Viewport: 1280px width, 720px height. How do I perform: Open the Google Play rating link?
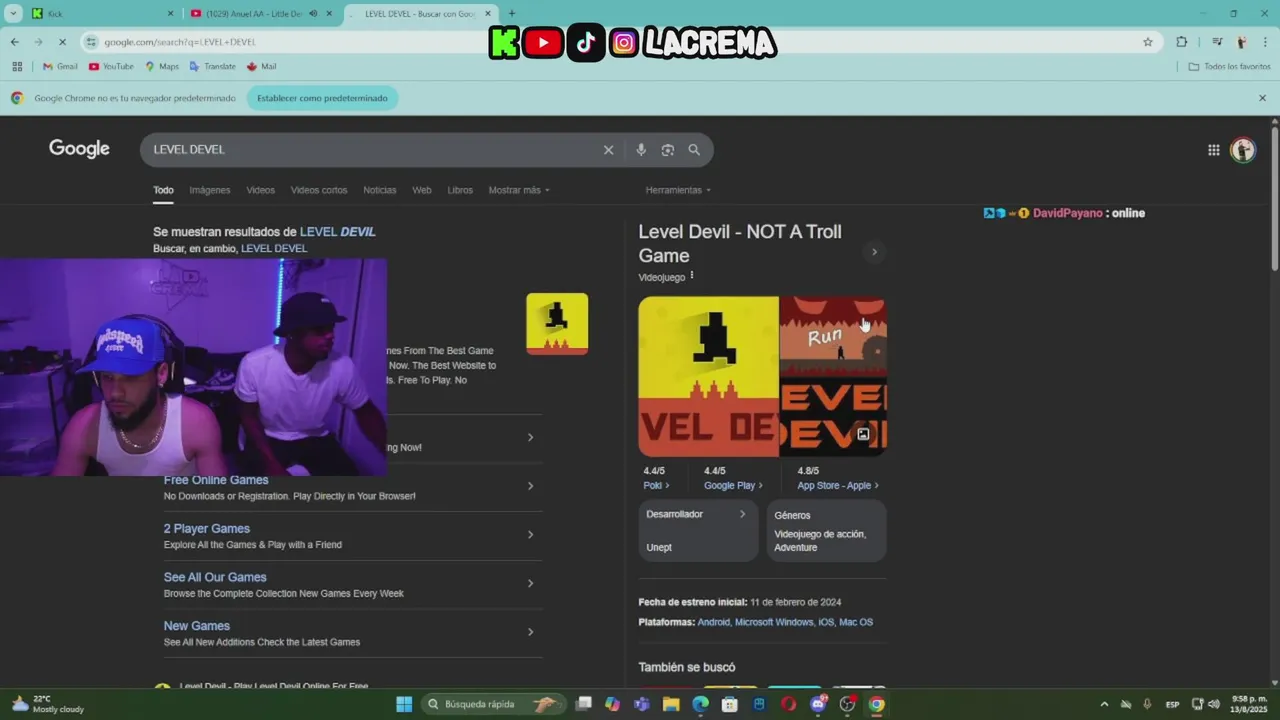pos(733,486)
